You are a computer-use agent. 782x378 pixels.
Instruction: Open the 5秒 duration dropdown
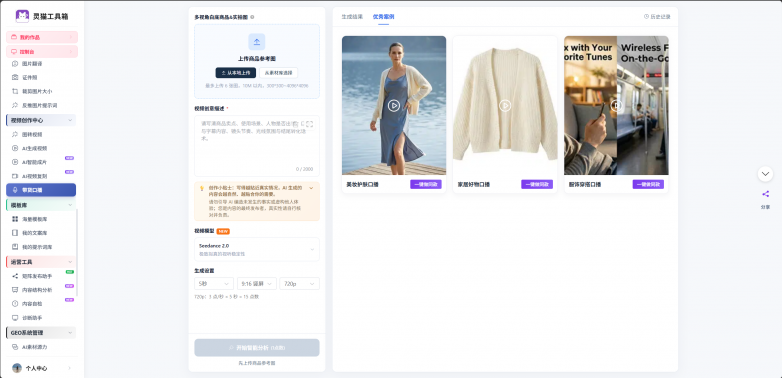(214, 284)
